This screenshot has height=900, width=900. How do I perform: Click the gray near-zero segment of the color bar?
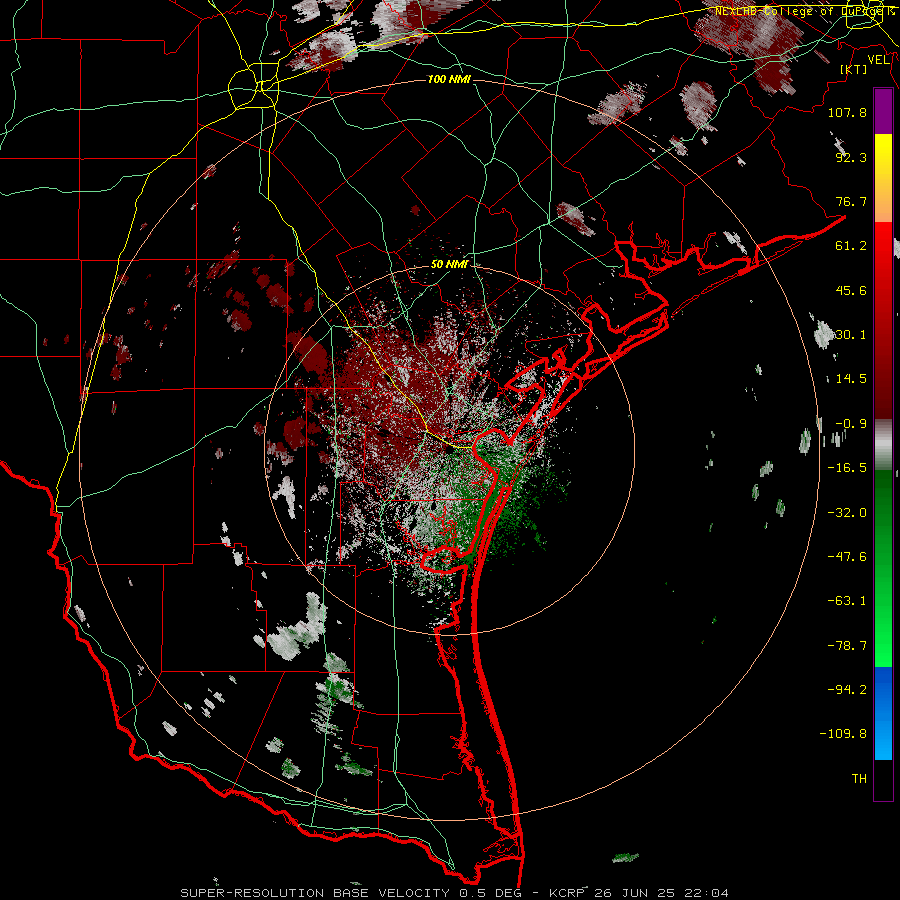[x=883, y=445]
